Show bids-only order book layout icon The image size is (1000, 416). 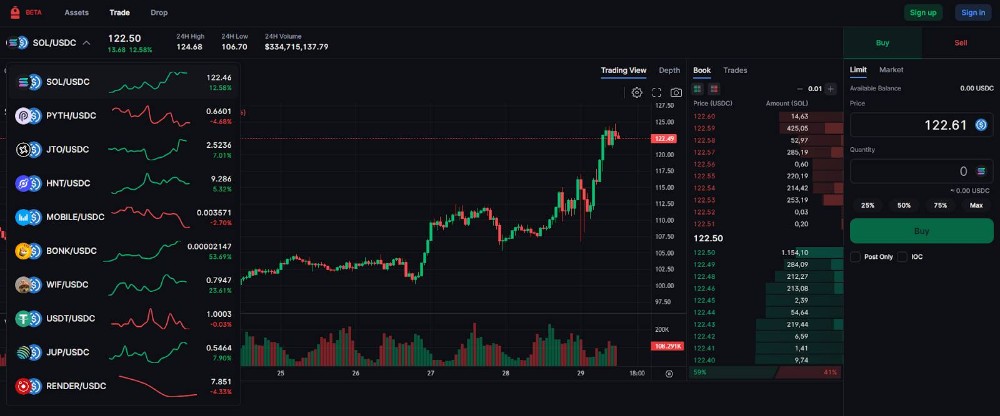(x=698, y=89)
